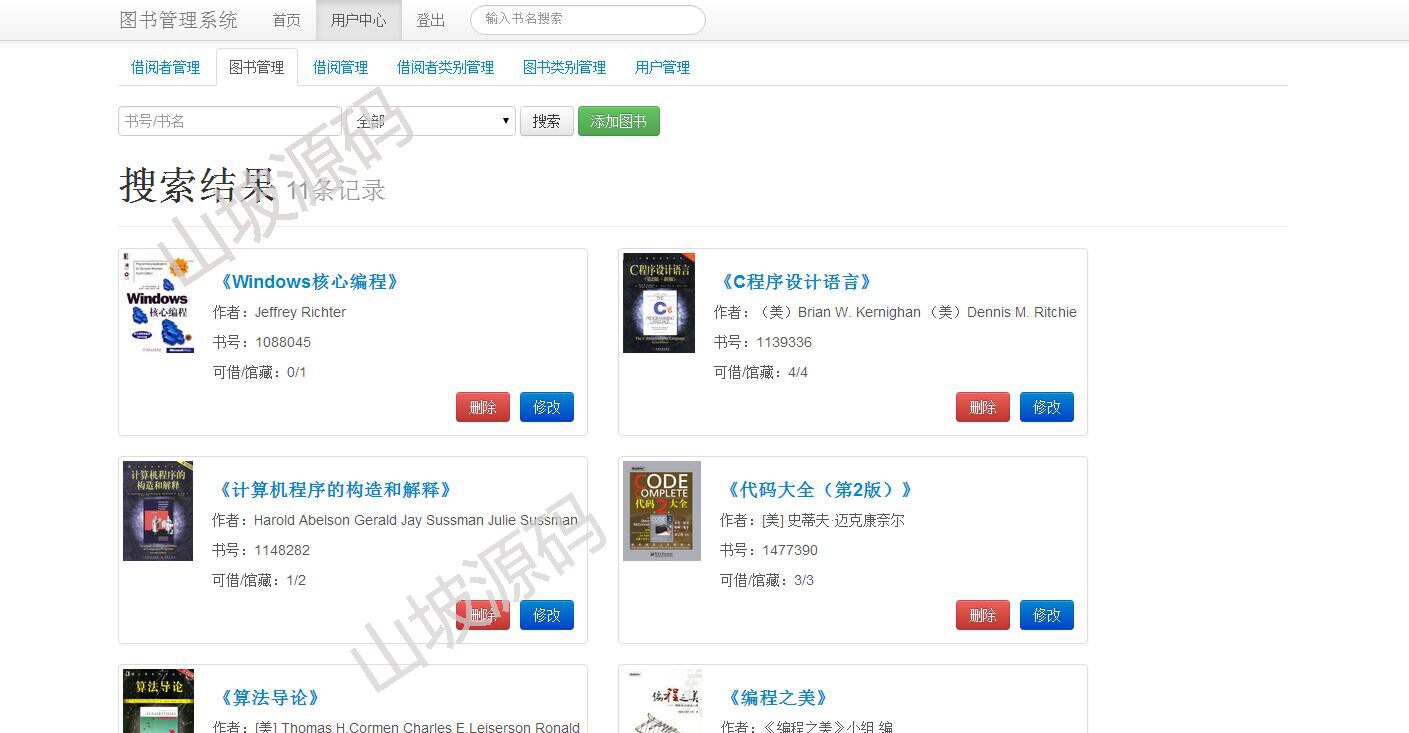
Task: Open 用户中心 in the top navigation
Action: [x=358, y=20]
